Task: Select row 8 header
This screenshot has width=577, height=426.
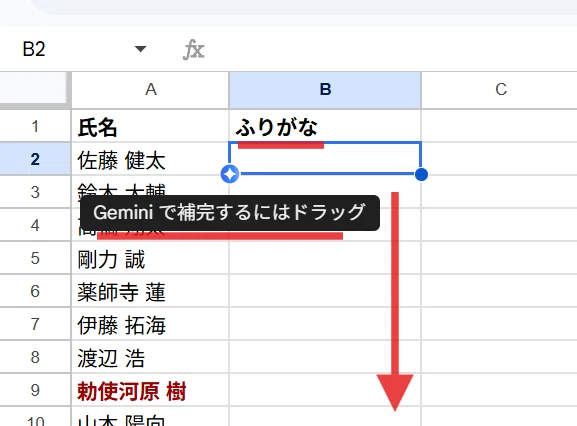Action: [35, 357]
